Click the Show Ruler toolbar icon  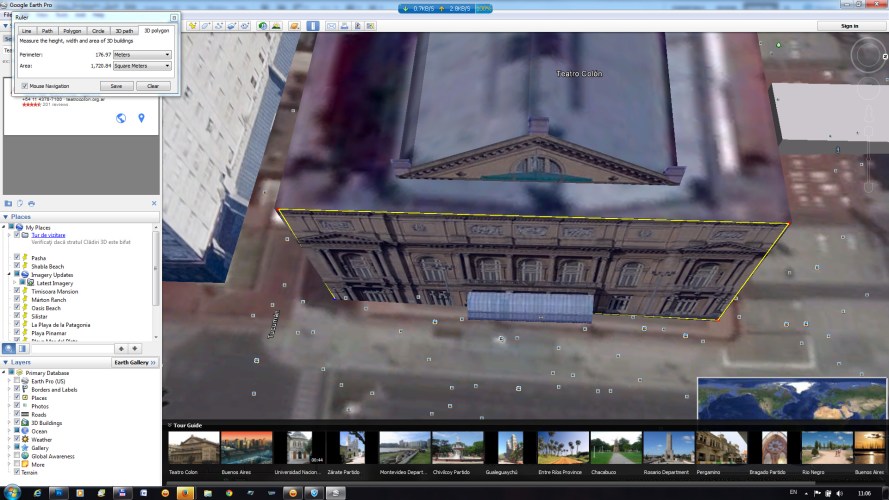click(x=313, y=25)
